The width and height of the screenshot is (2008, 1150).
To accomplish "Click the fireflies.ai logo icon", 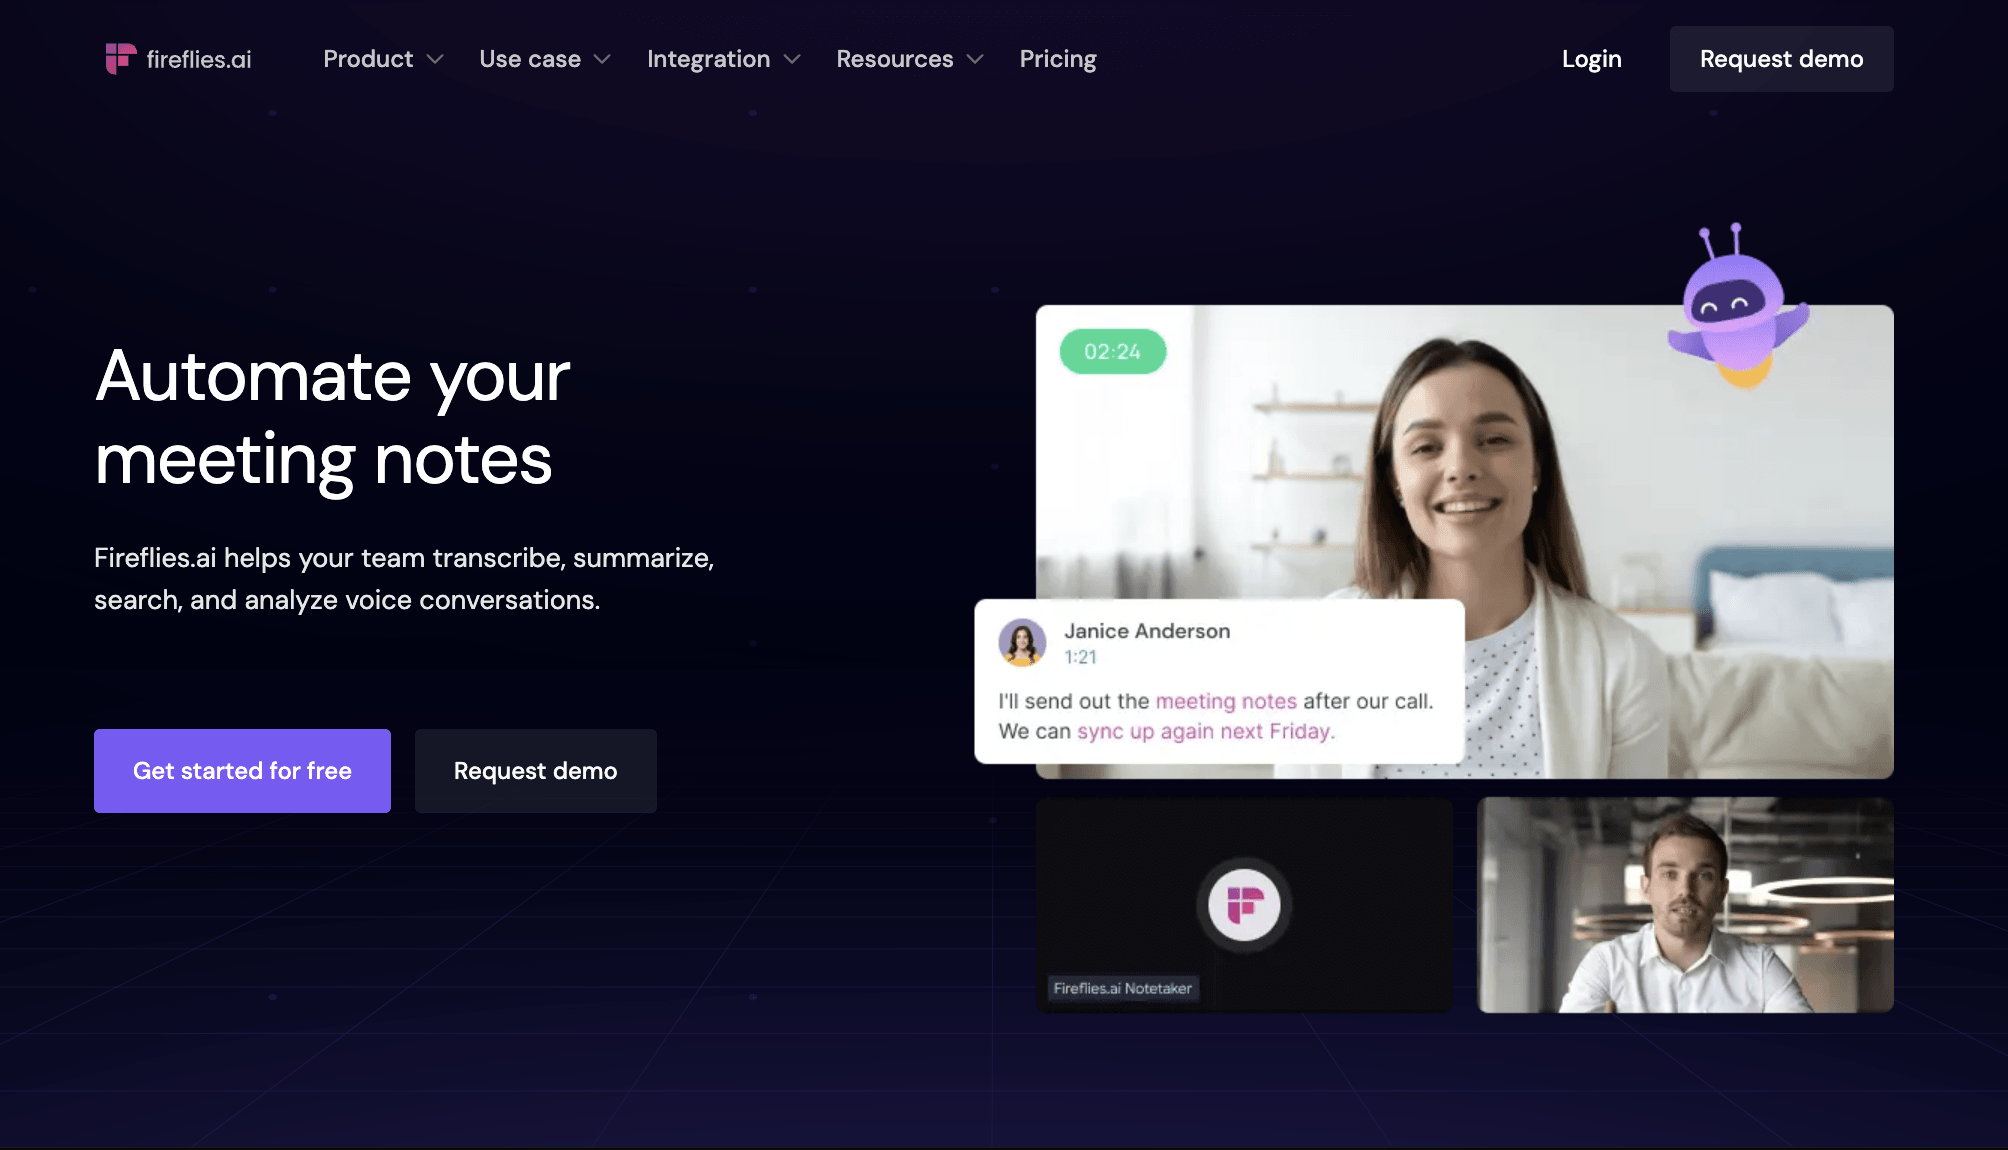I will point(120,59).
